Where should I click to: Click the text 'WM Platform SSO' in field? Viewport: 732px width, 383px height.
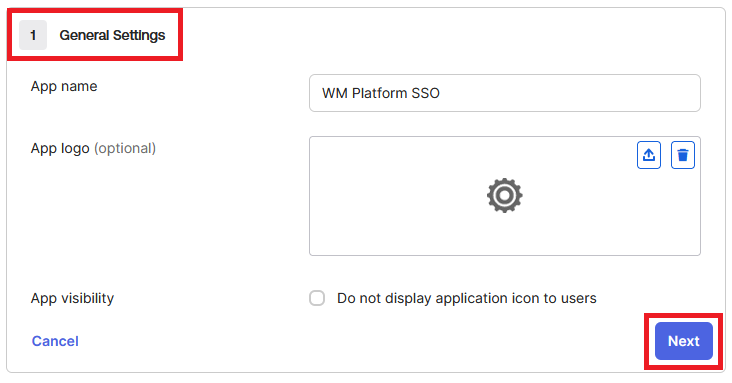381,93
